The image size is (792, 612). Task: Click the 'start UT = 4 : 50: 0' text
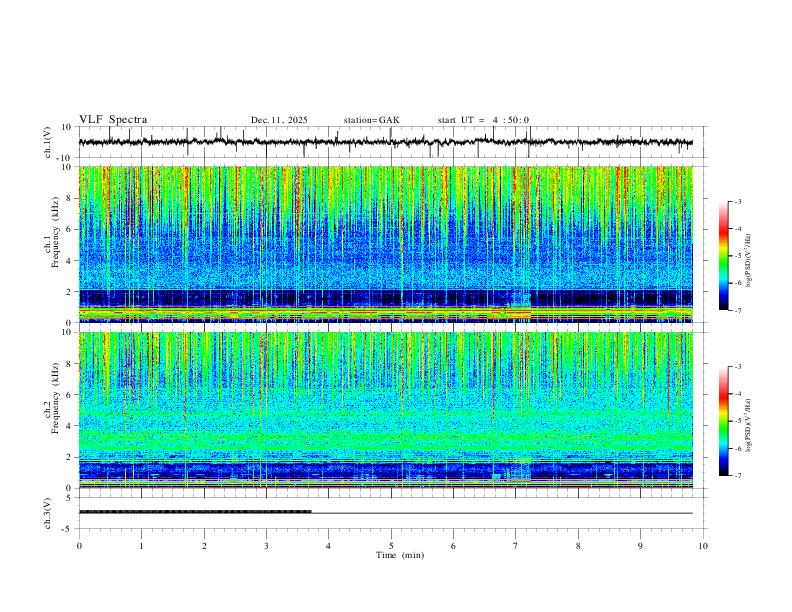click(483, 120)
